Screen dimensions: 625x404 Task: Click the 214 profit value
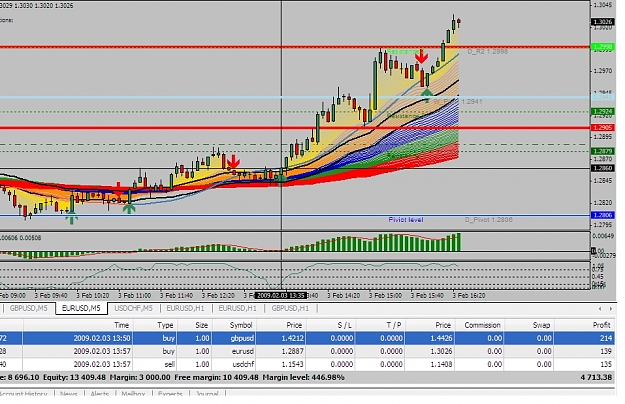(606, 338)
